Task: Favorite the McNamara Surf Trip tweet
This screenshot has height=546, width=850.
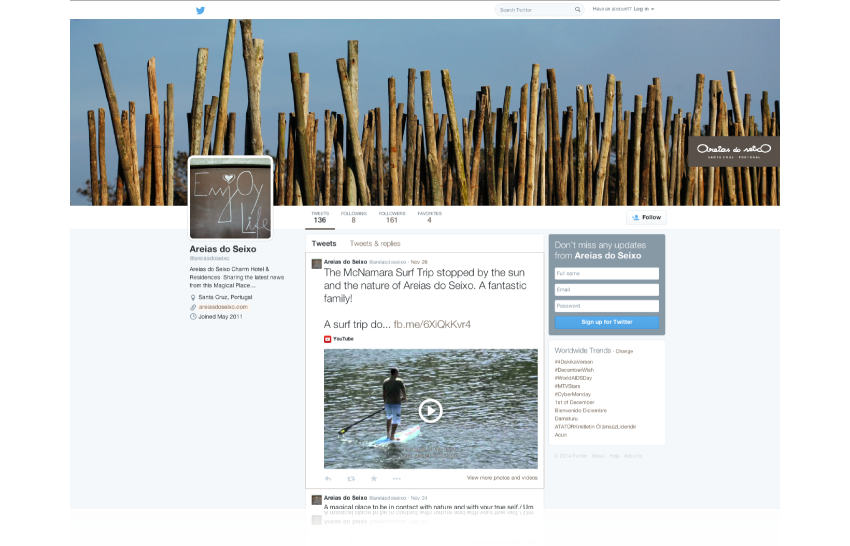Action: coord(374,478)
